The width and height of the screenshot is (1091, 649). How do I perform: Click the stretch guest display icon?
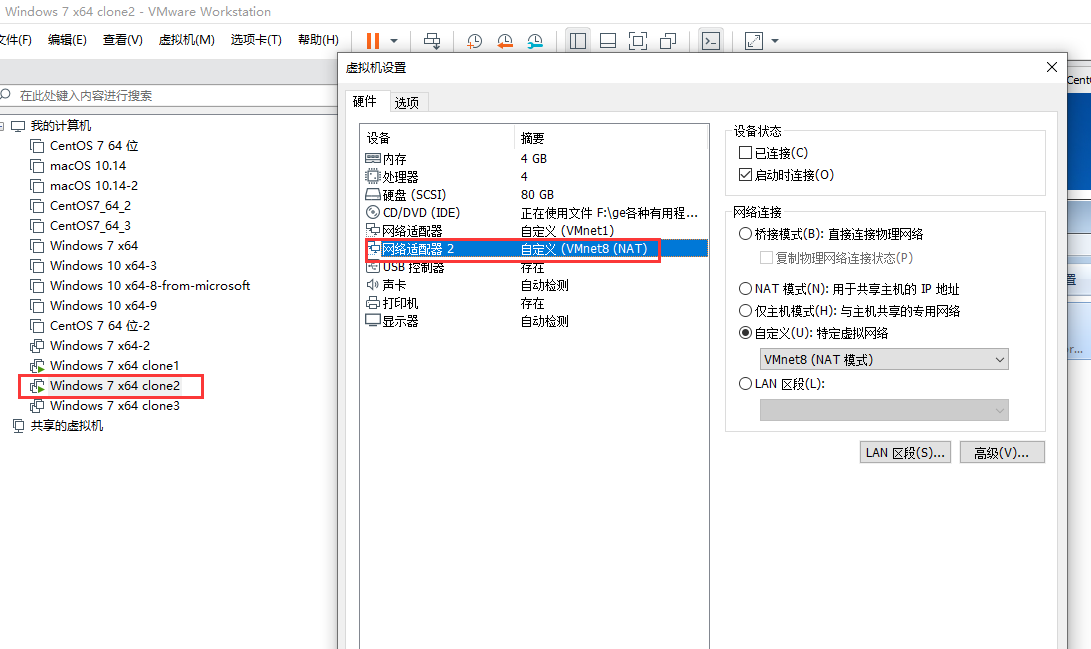754,41
